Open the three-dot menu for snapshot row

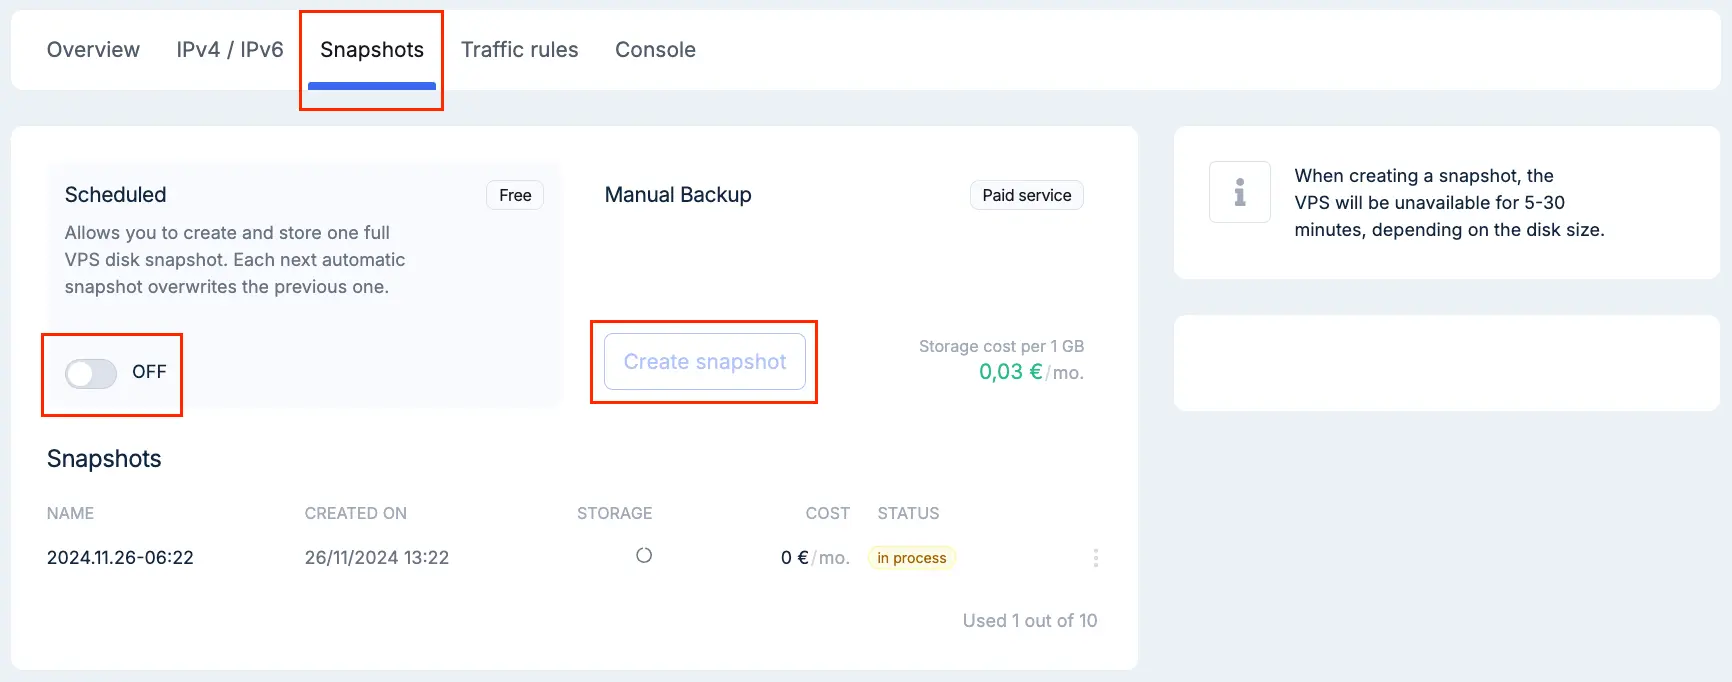(x=1096, y=558)
